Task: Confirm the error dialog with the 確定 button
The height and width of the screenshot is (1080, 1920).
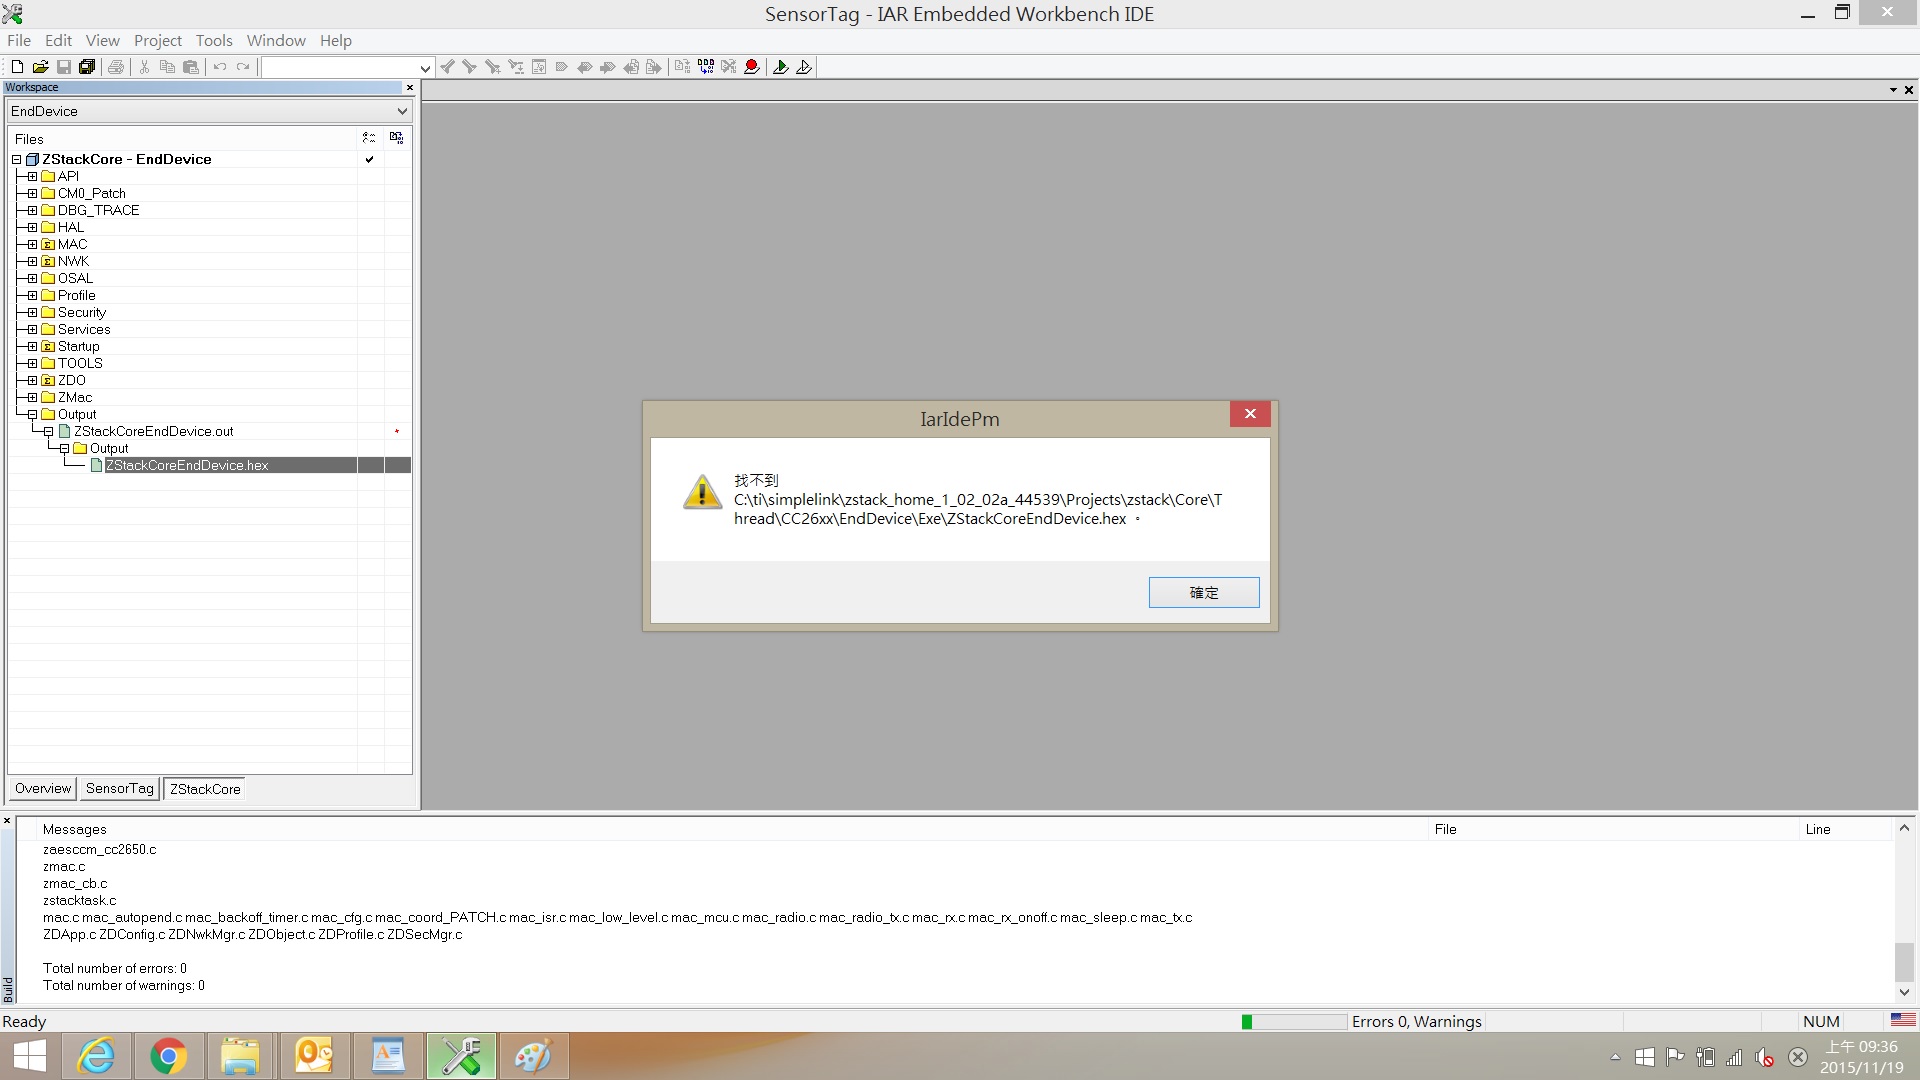Action: pos(1204,592)
